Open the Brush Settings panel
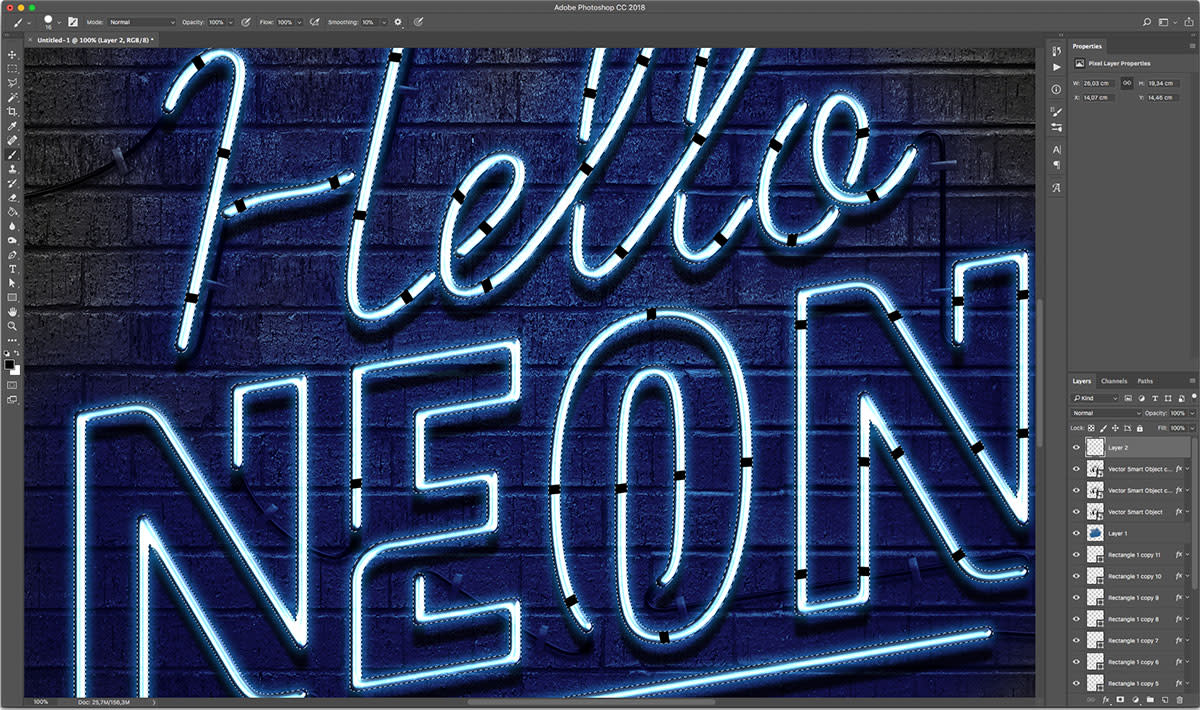 (73, 21)
